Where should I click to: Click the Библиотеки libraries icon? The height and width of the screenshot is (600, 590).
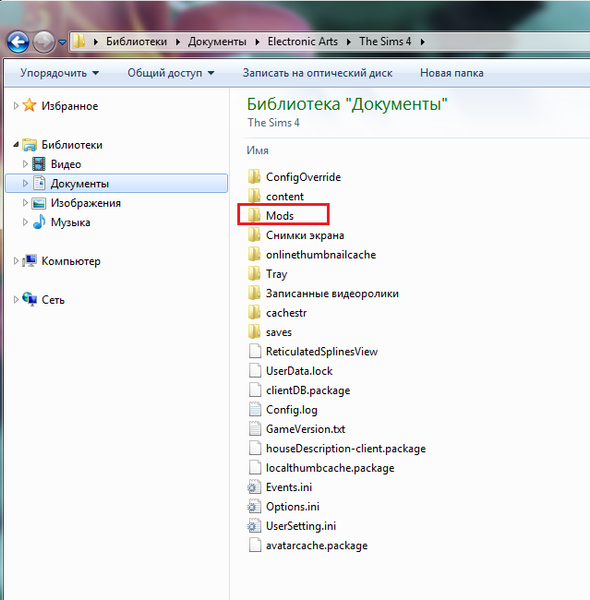pyautogui.click(x=29, y=145)
